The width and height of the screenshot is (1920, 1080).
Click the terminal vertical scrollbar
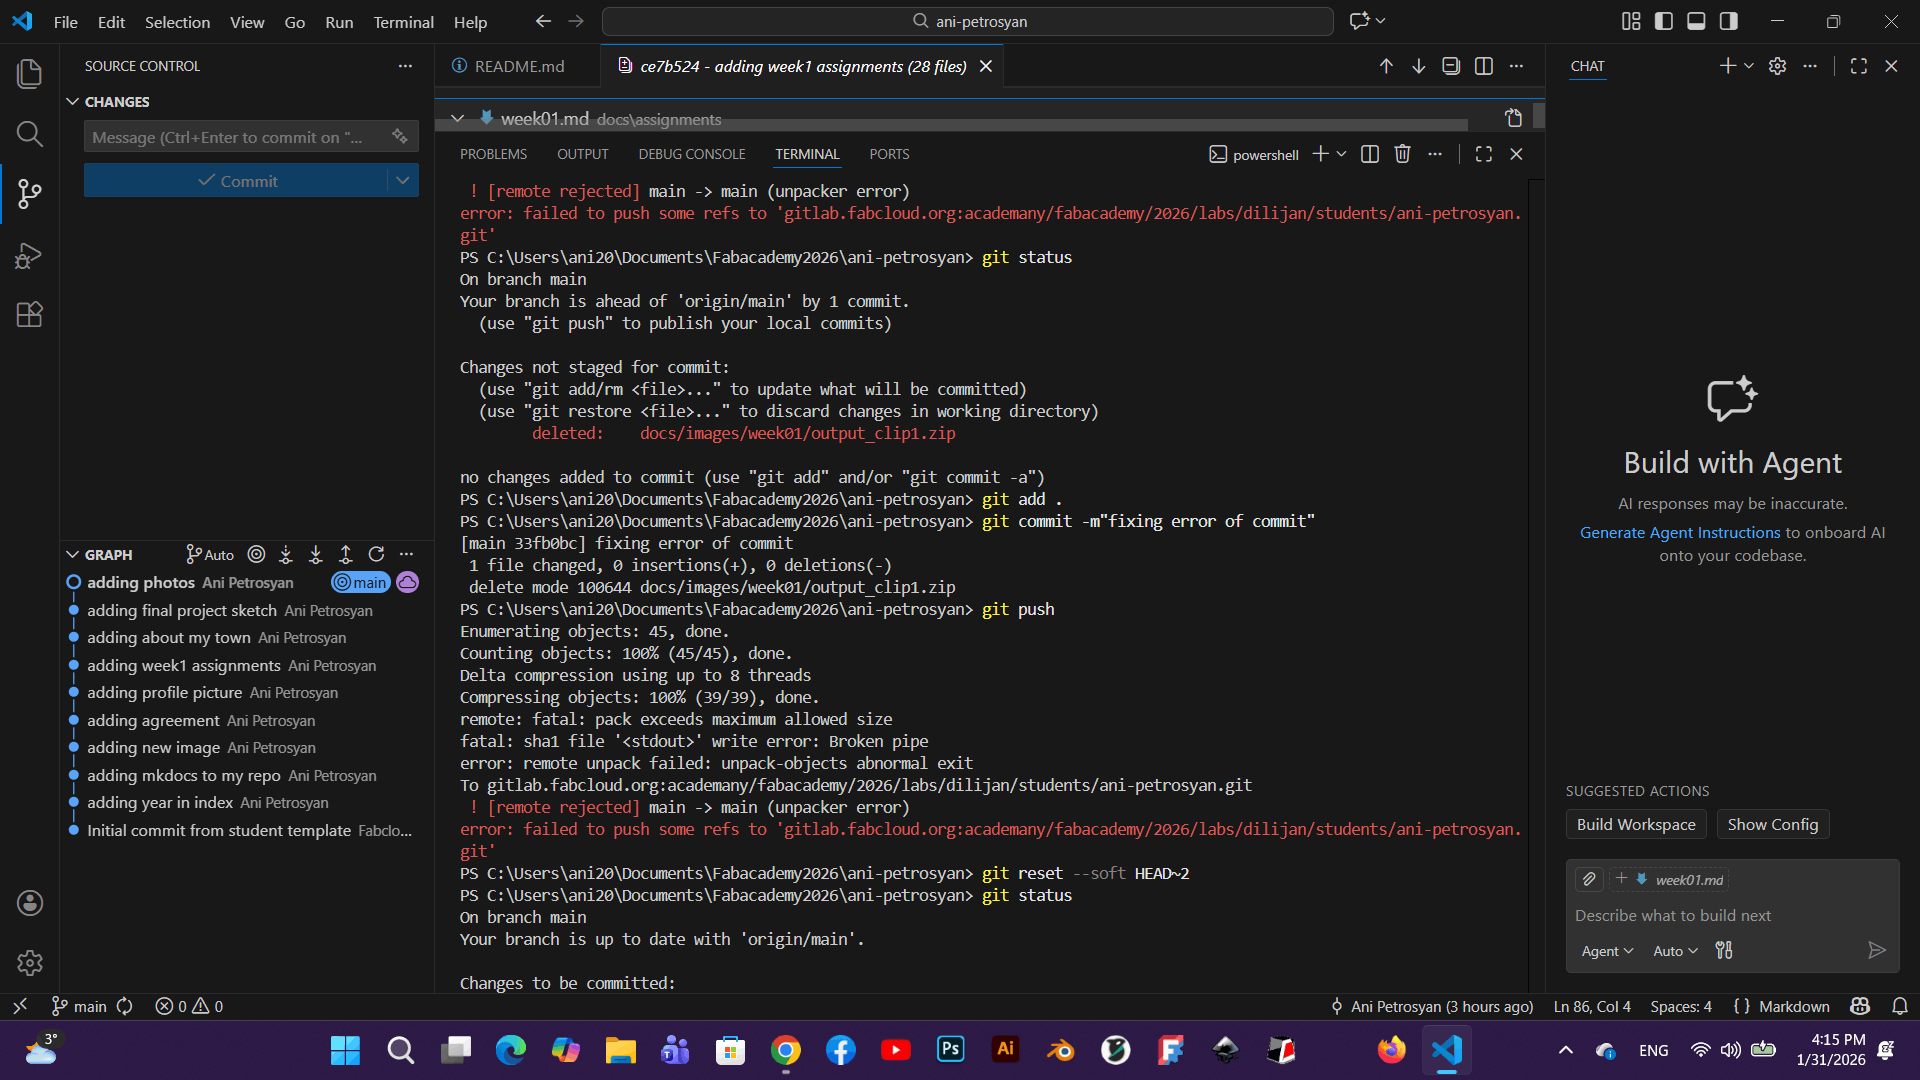coord(1536,580)
